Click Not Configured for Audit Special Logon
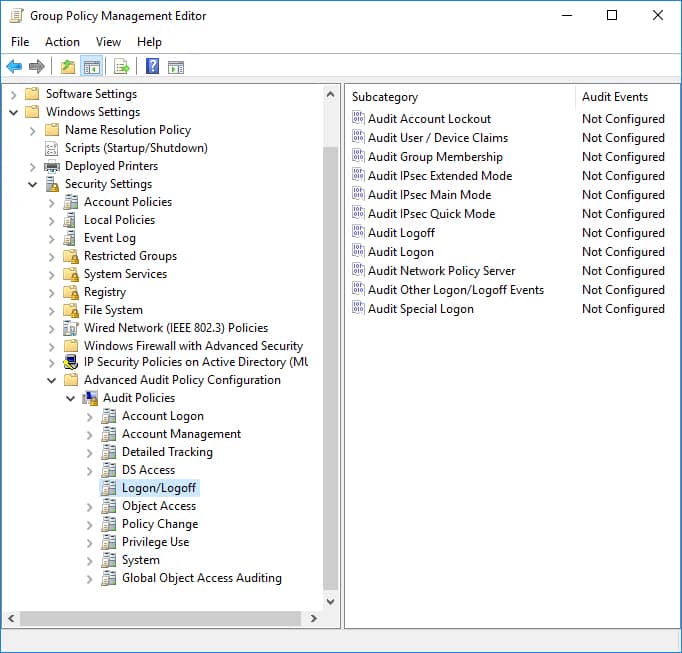The height and width of the screenshot is (653, 682). pos(623,309)
